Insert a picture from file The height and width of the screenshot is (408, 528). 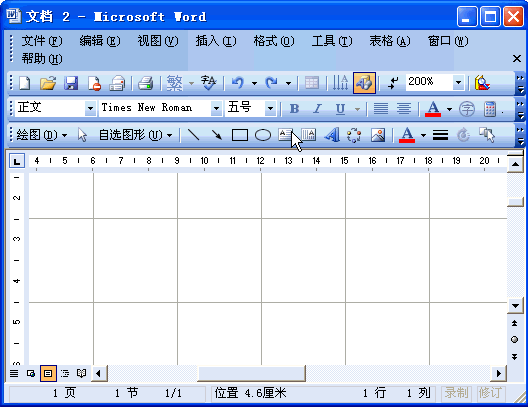378,135
